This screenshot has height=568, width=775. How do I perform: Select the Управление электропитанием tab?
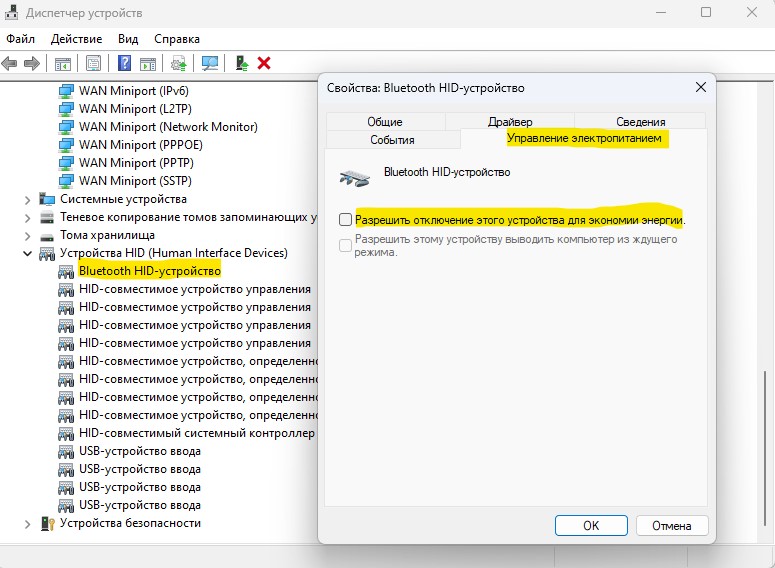[x=584, y=138]
